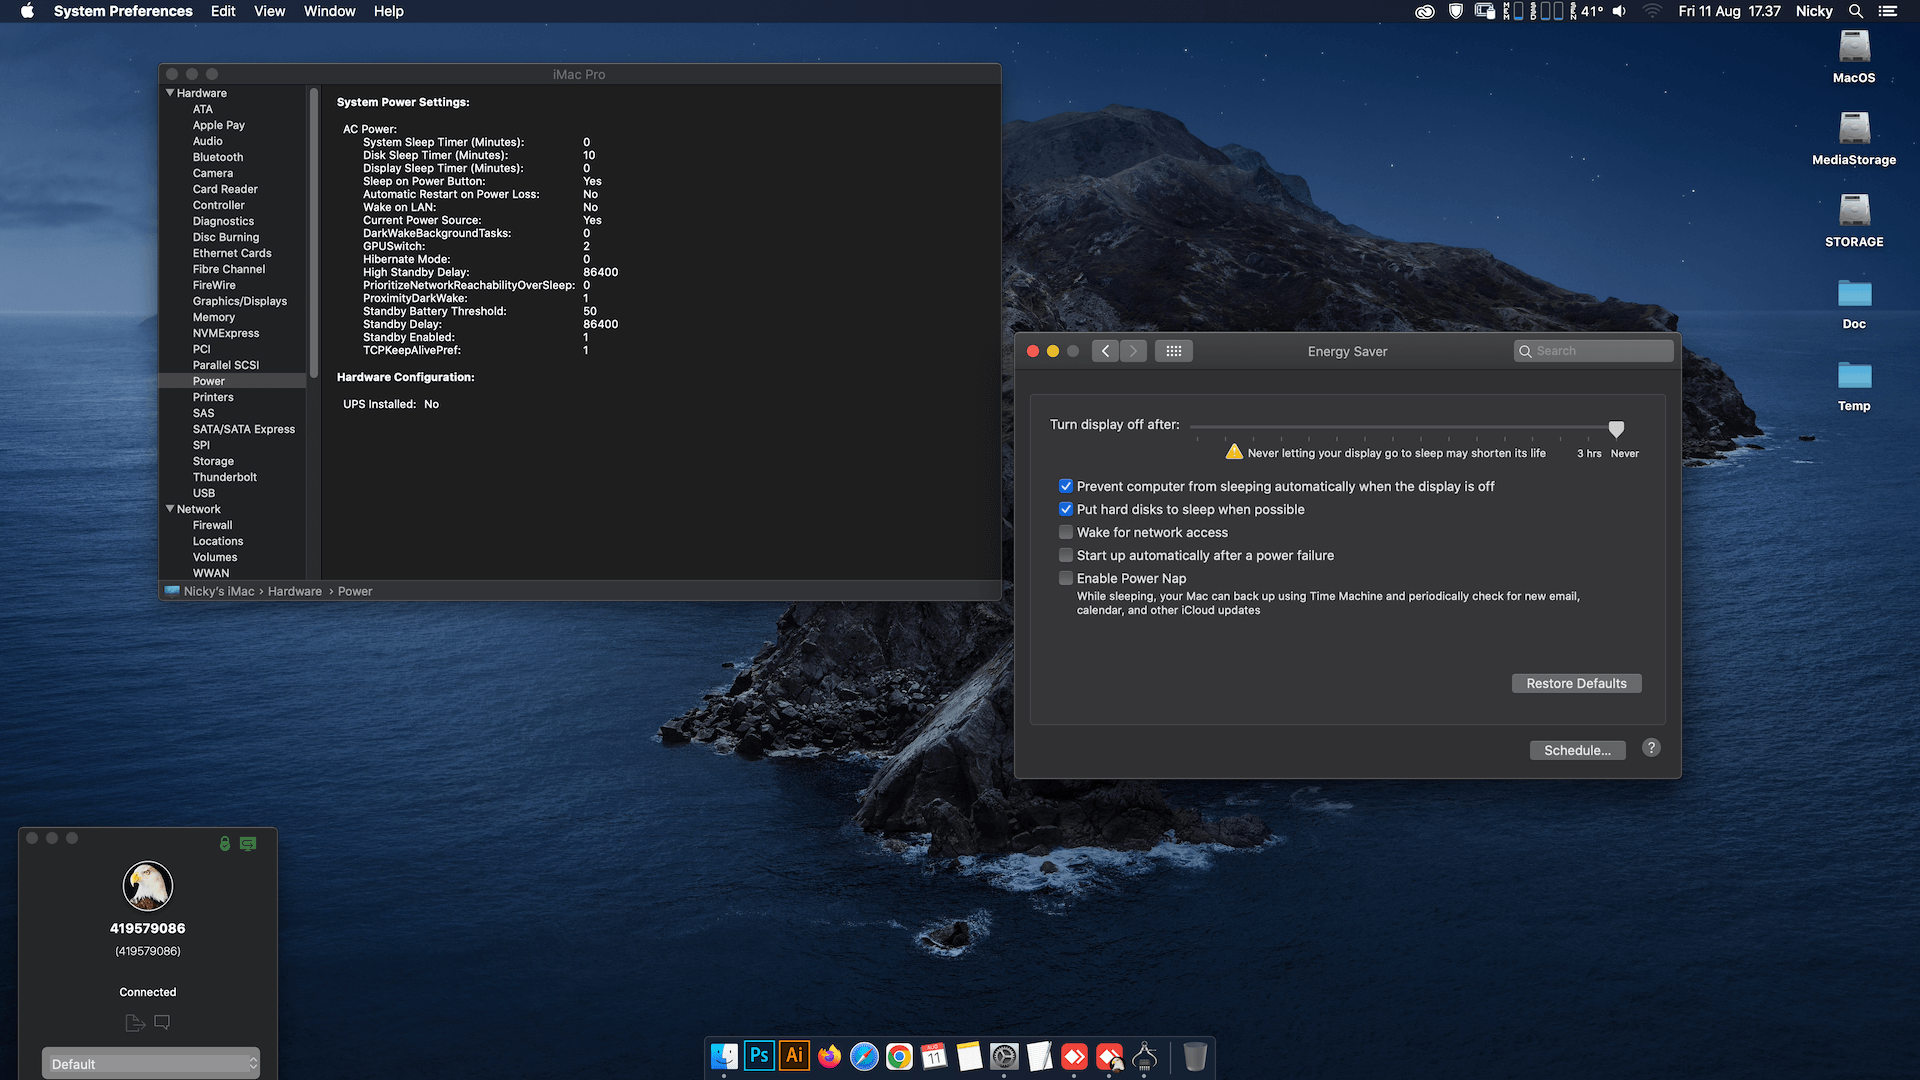Uncheck Put hard disks to sleep when possible
Viewport: 1920px width, 1080px height.
(x=1066, y=509)
